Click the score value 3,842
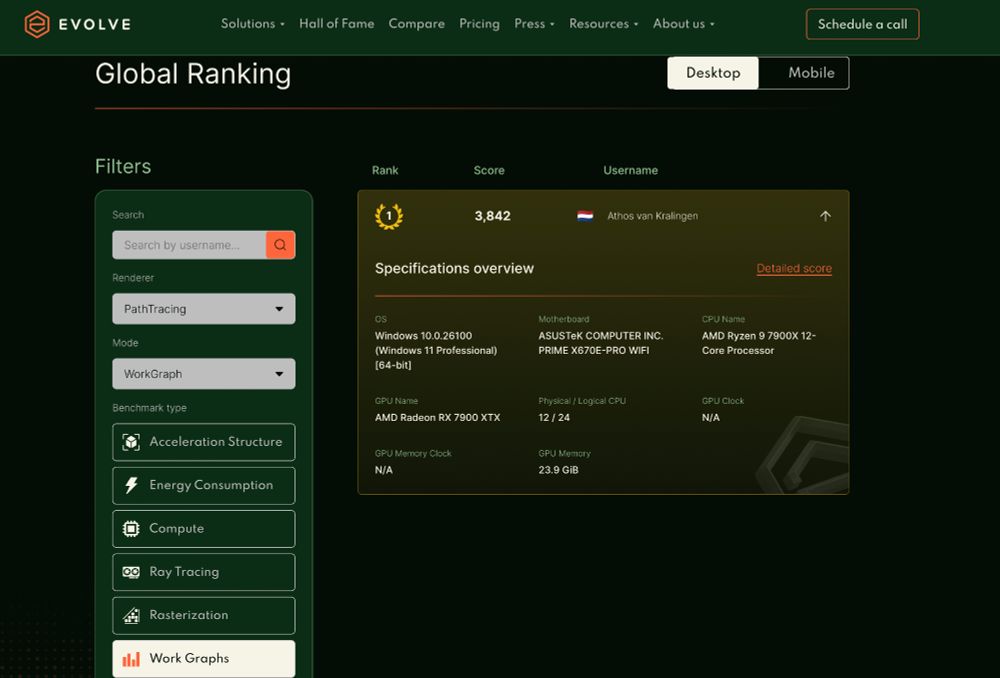Viewport: 1000px width, 678px height. pyautogui.click(x=492, y=216)
